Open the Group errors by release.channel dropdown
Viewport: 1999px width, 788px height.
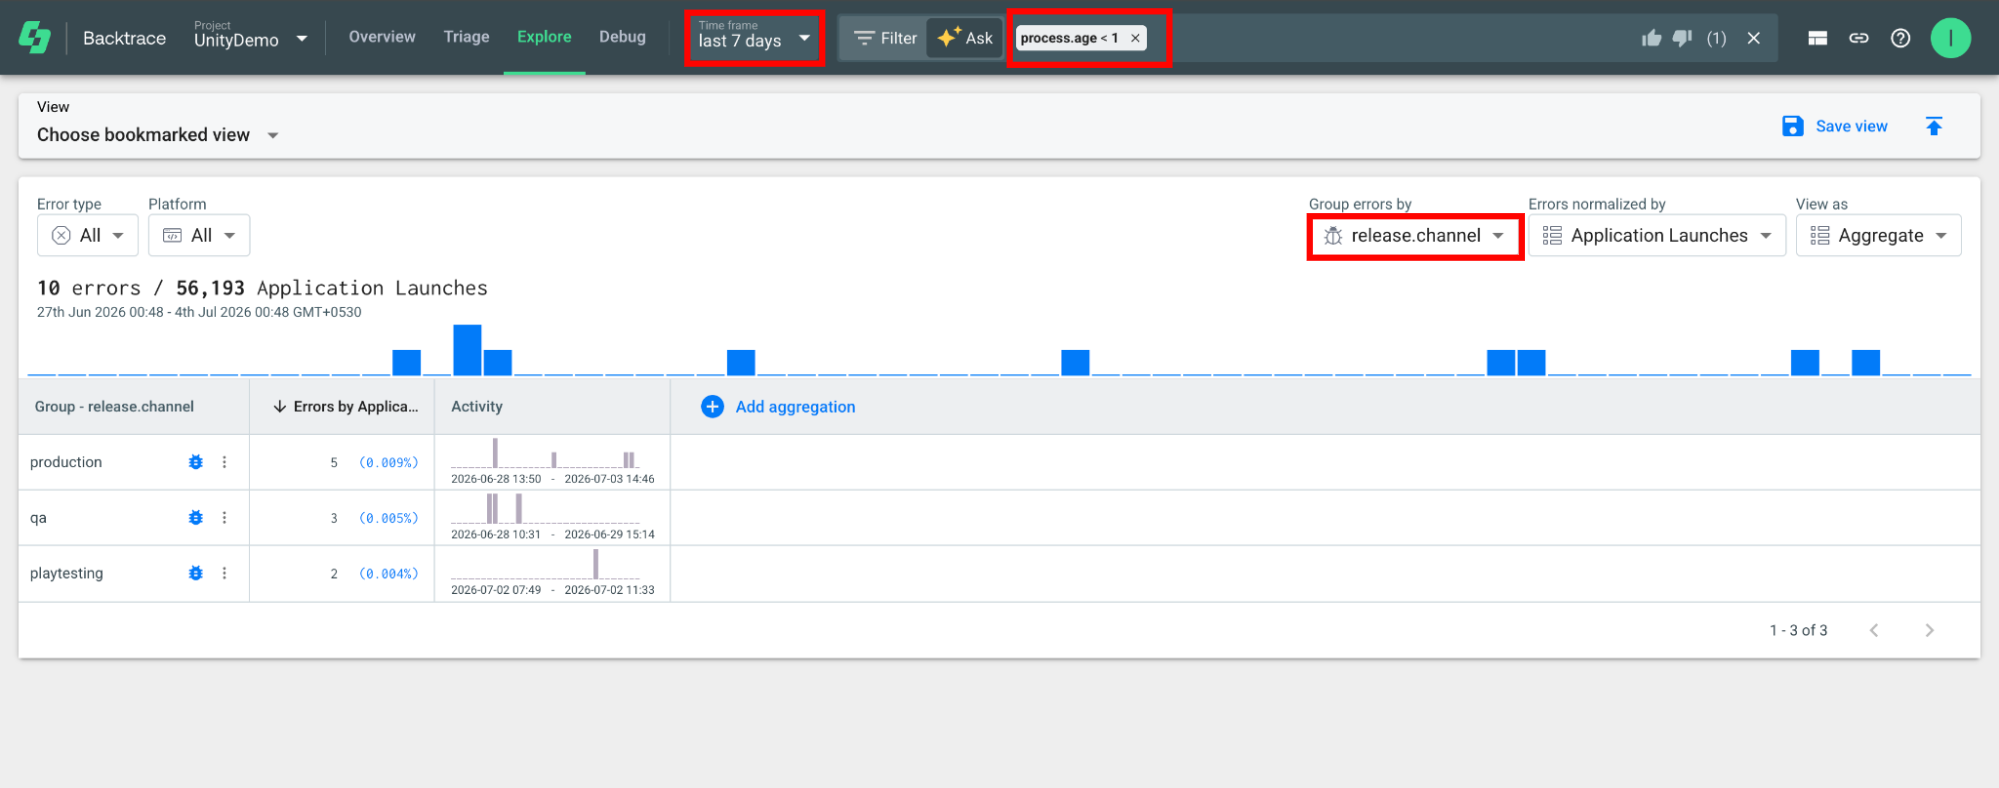[x=1415, y=235]
